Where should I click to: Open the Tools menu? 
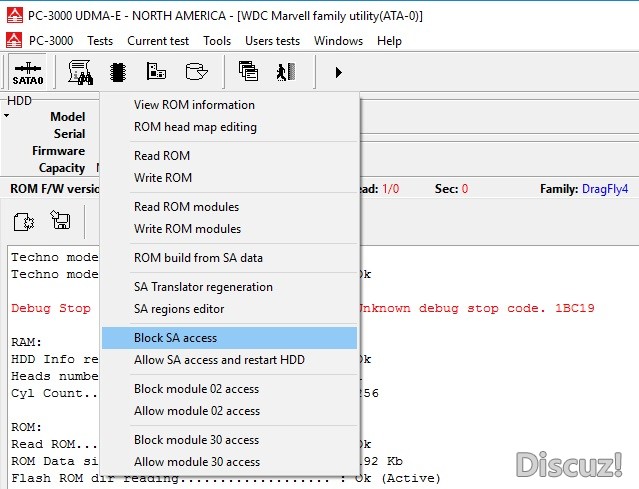tap(217, 41)
